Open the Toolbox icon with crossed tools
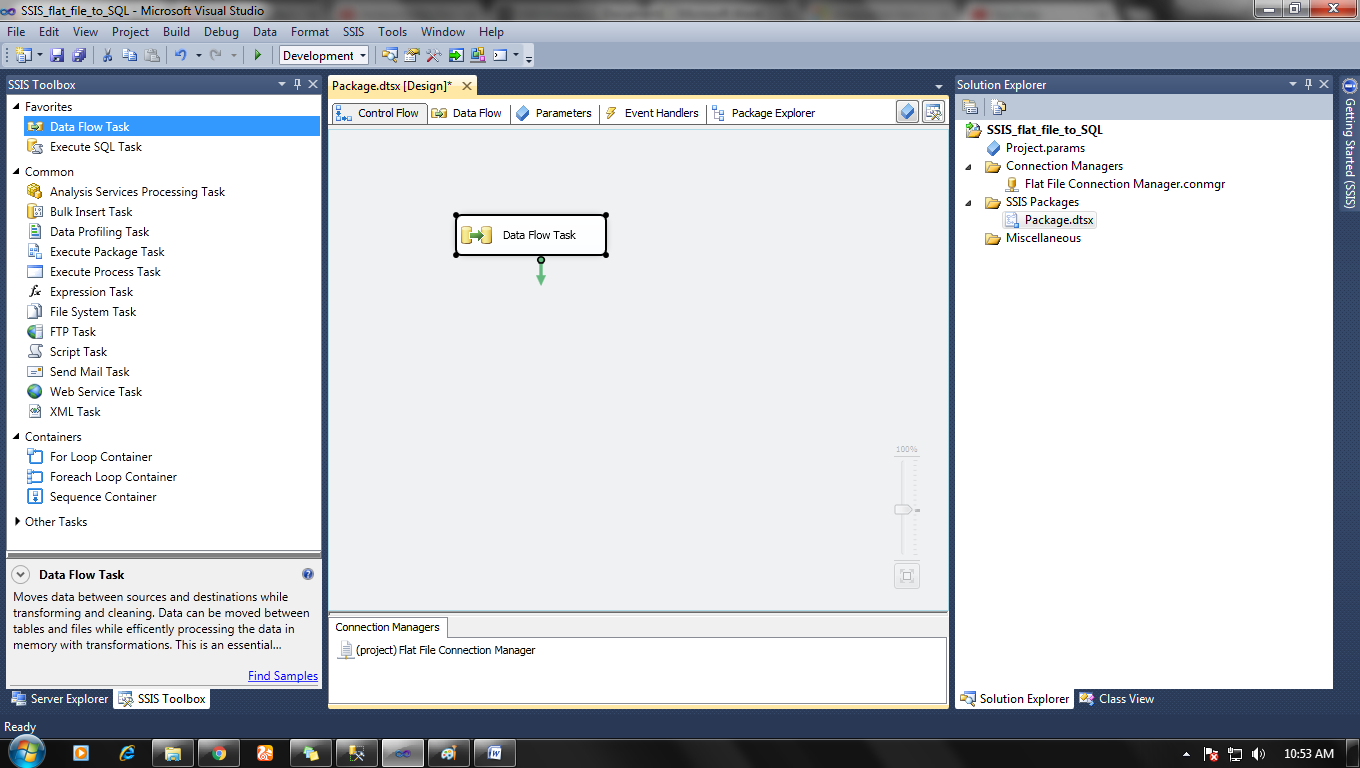The height and width of the screenshot is (768, 1360). 433,55
